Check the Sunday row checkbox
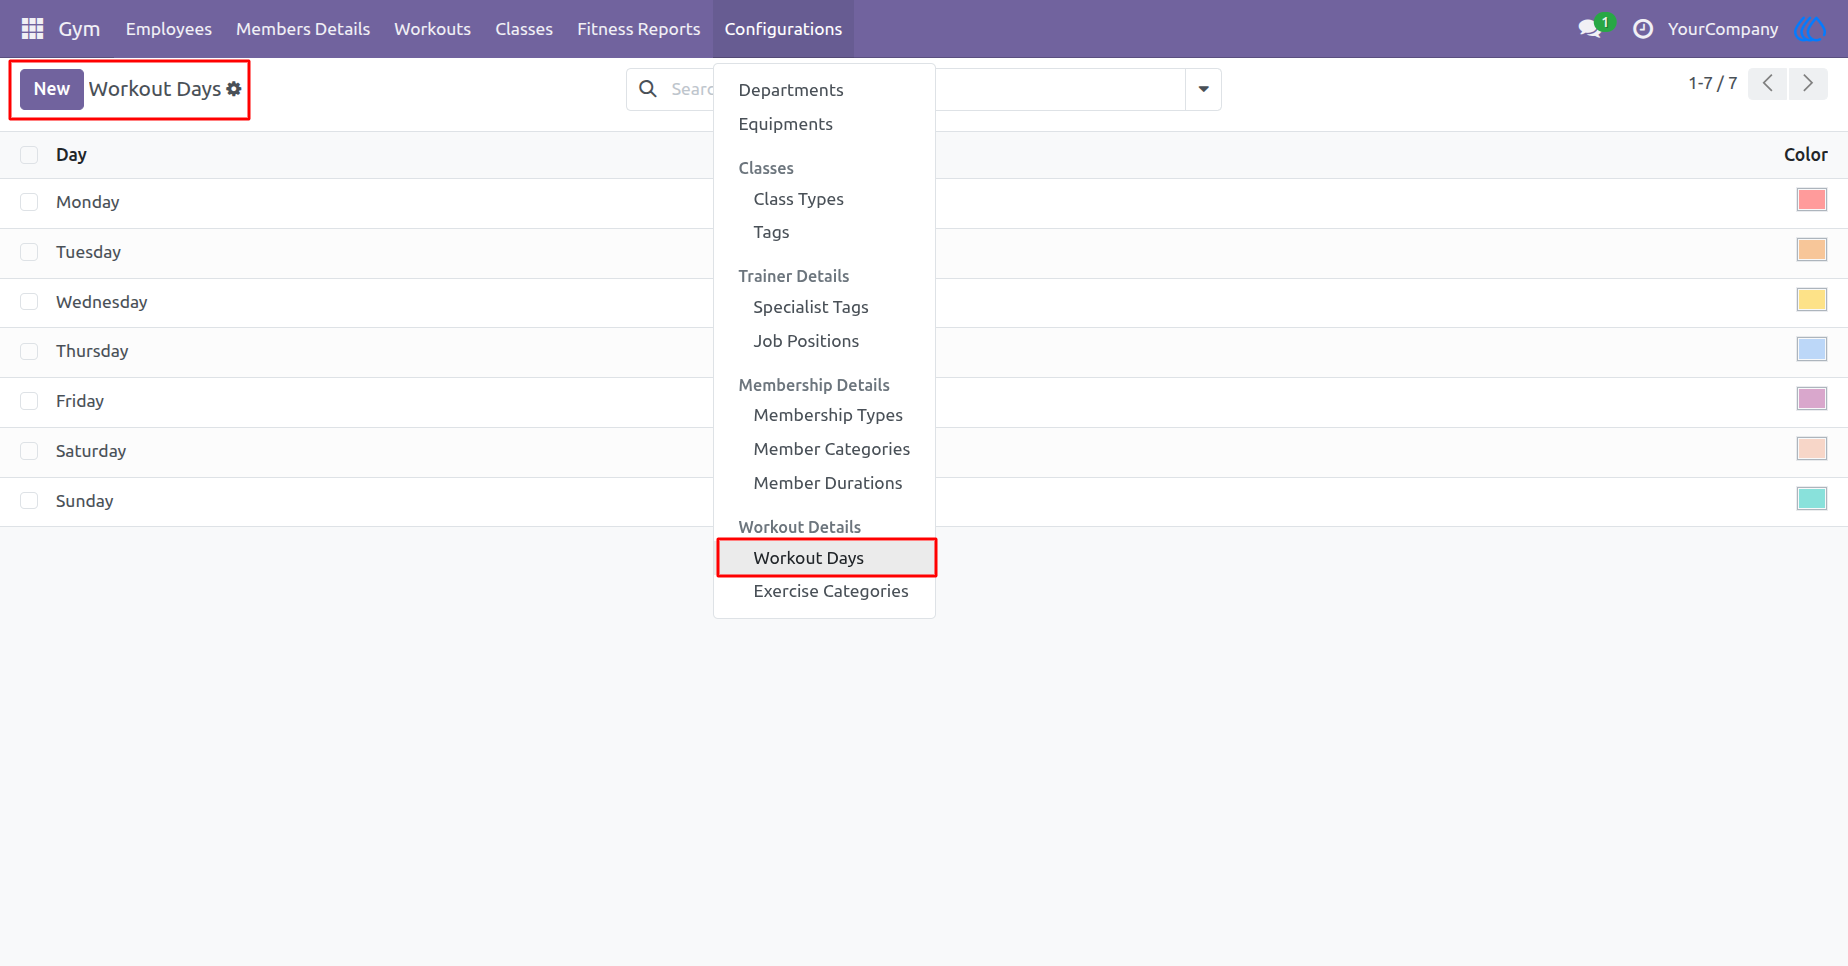 [x=29, y=501]
